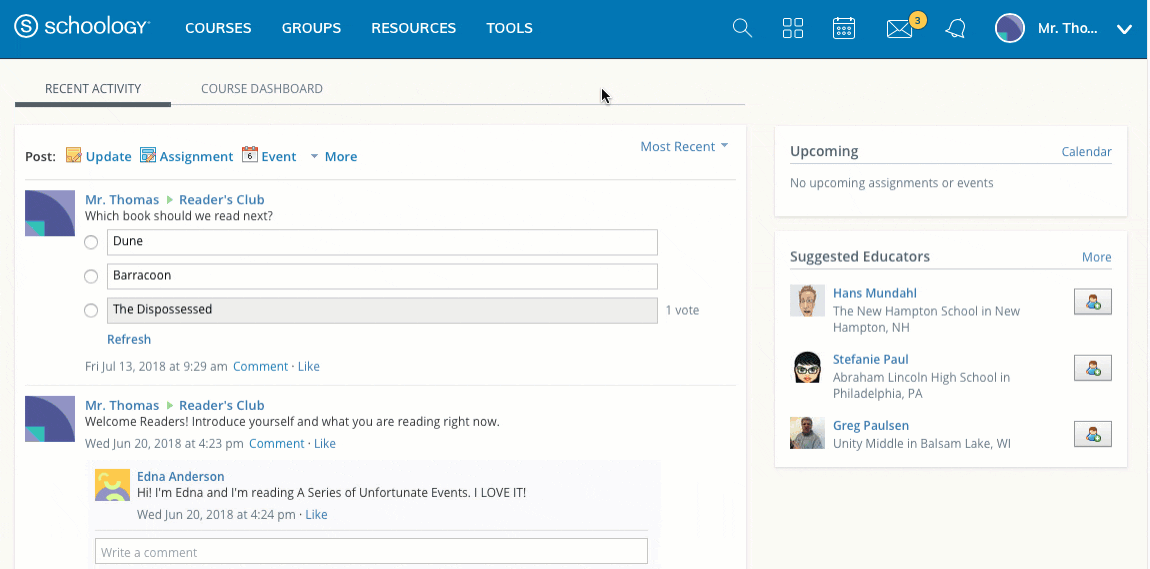Click the Refresh poll link

click(129, 339)
